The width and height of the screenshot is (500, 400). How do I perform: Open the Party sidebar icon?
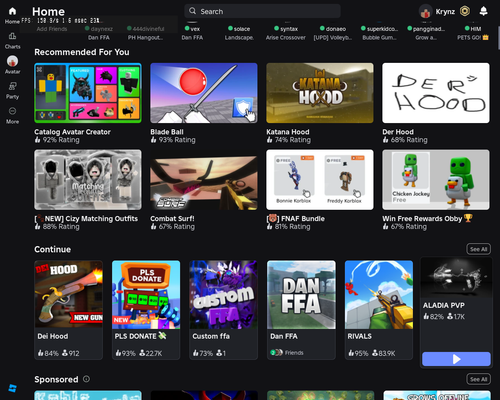(12, 86)
